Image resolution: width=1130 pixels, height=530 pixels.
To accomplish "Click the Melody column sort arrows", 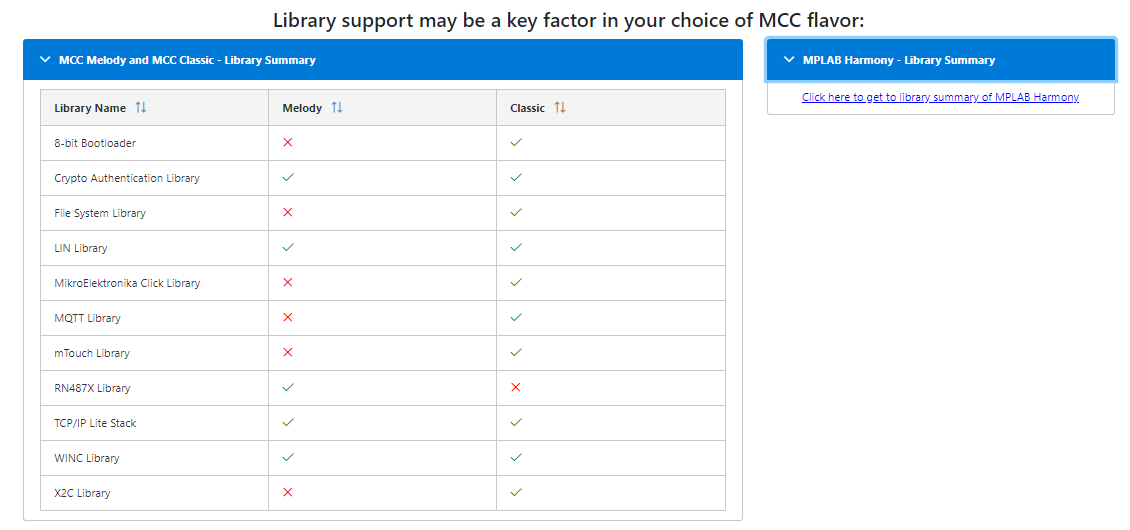I will 337,108.
